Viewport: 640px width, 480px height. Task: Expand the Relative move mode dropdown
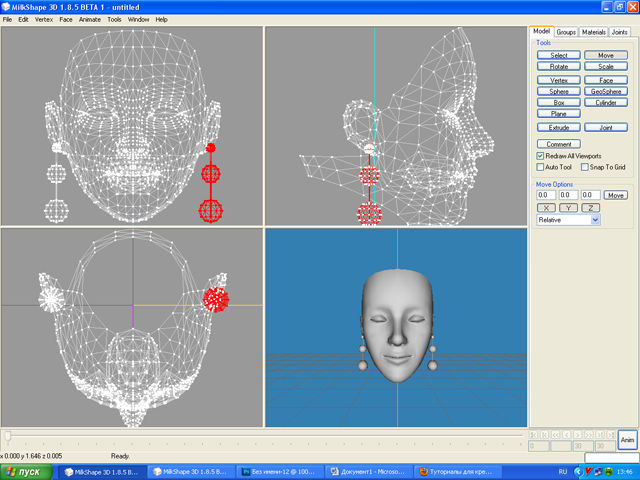[595, 219]
